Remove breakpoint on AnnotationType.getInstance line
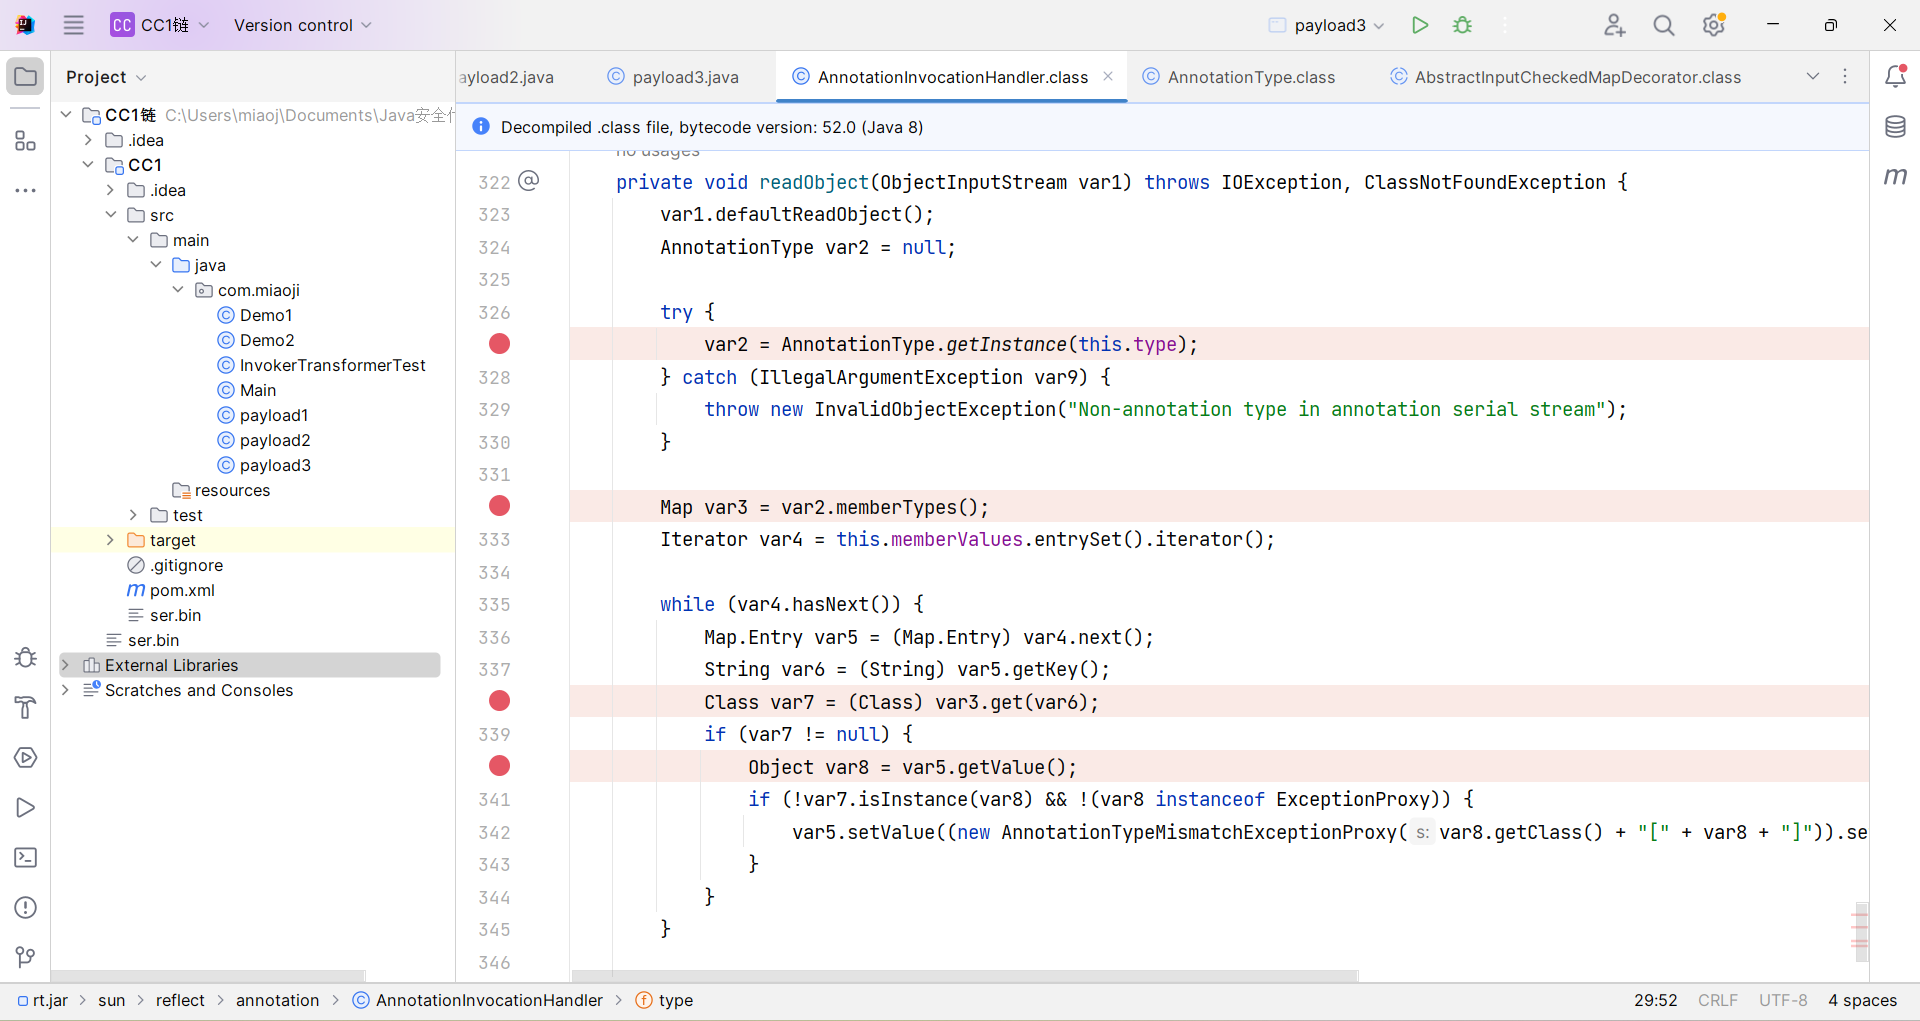 (x=499, y=344)
